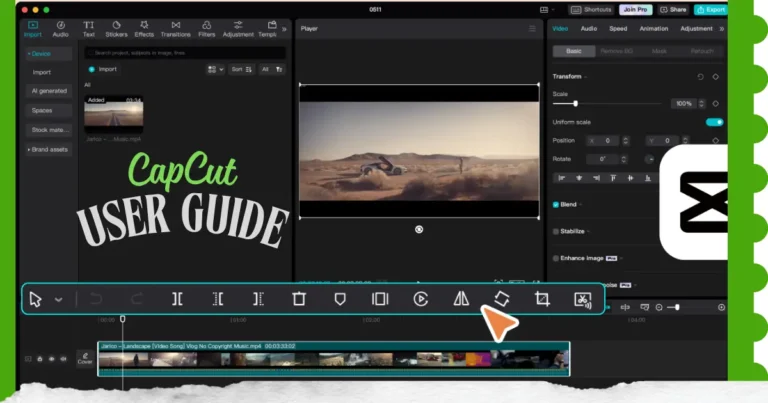The image size is (768, 403).
Task: Expand more inspector tabs with double chevron
Action: point(721,29)
